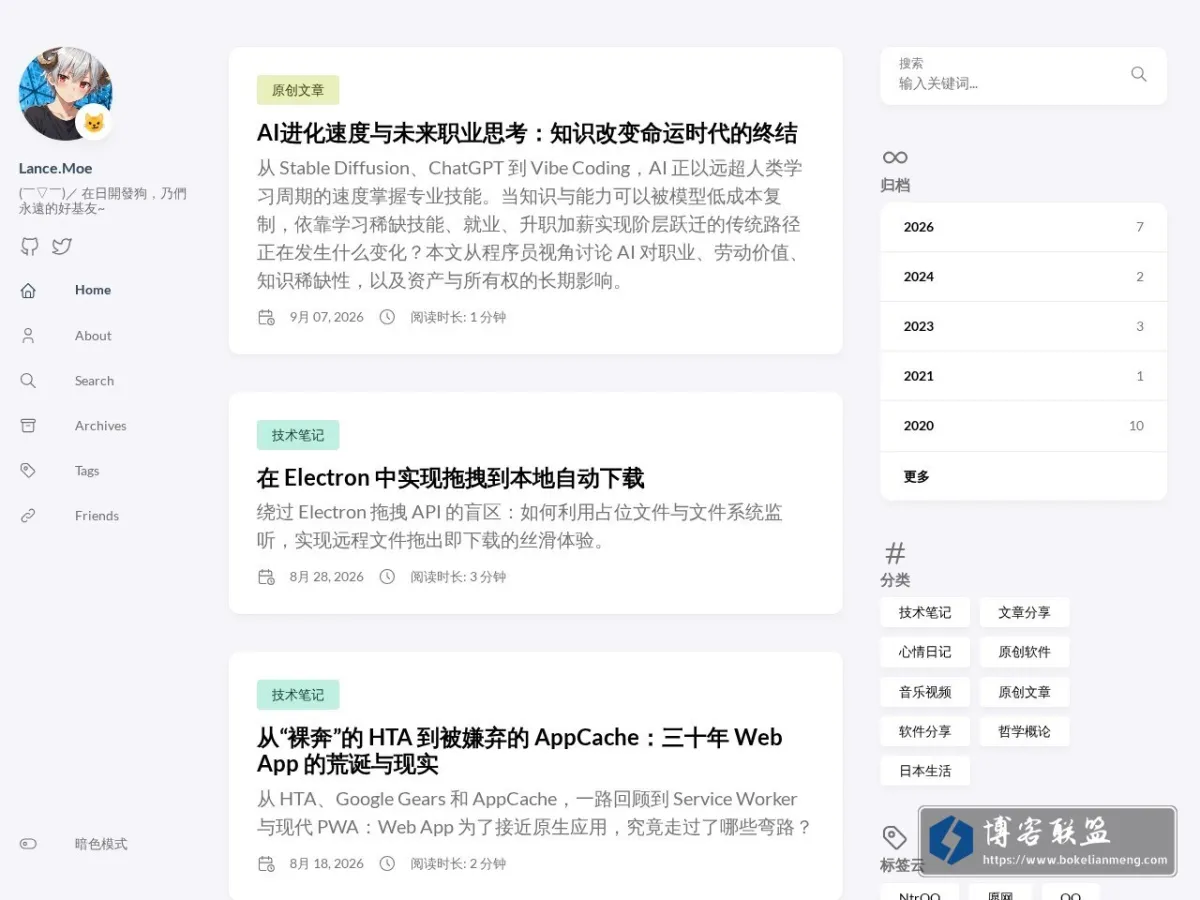Select the 软件分享 category
This screenshot has width=1200, height=900.
(925, 731)
